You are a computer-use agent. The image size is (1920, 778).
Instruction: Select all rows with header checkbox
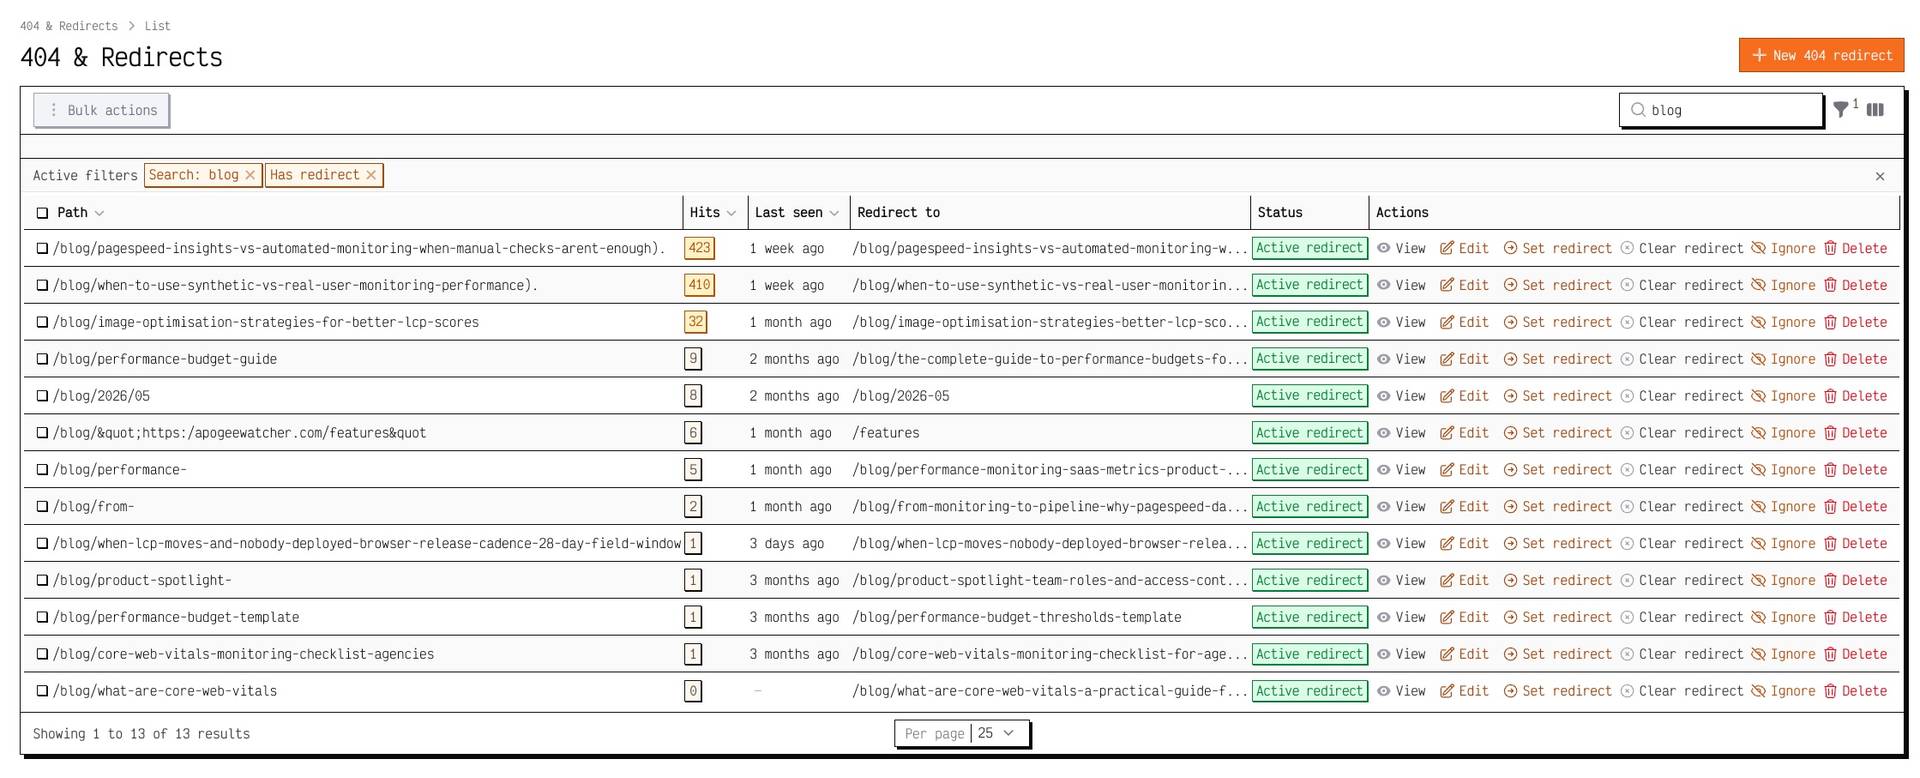pyautogui.click(x=42, y=213)
